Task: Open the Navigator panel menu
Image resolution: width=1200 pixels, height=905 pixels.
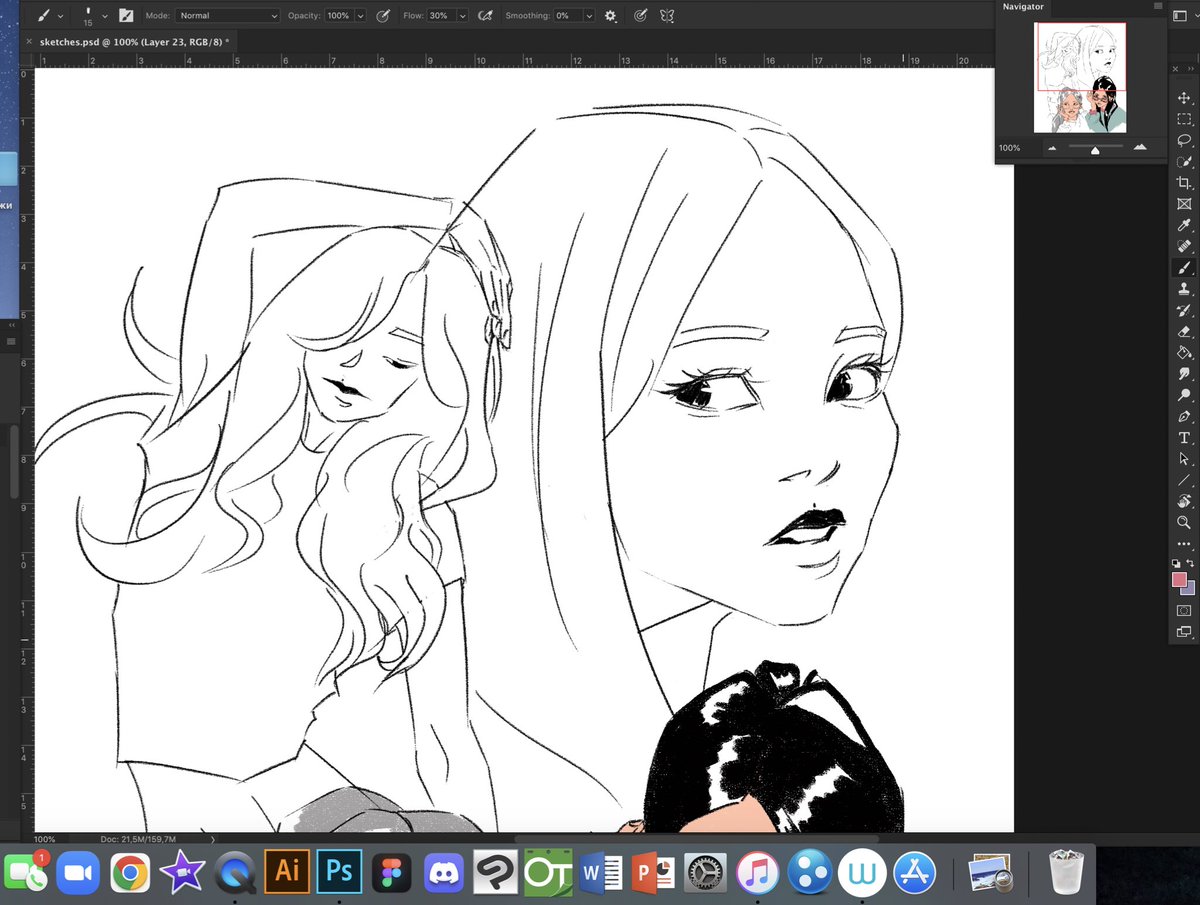Action: coord(1157,7)
